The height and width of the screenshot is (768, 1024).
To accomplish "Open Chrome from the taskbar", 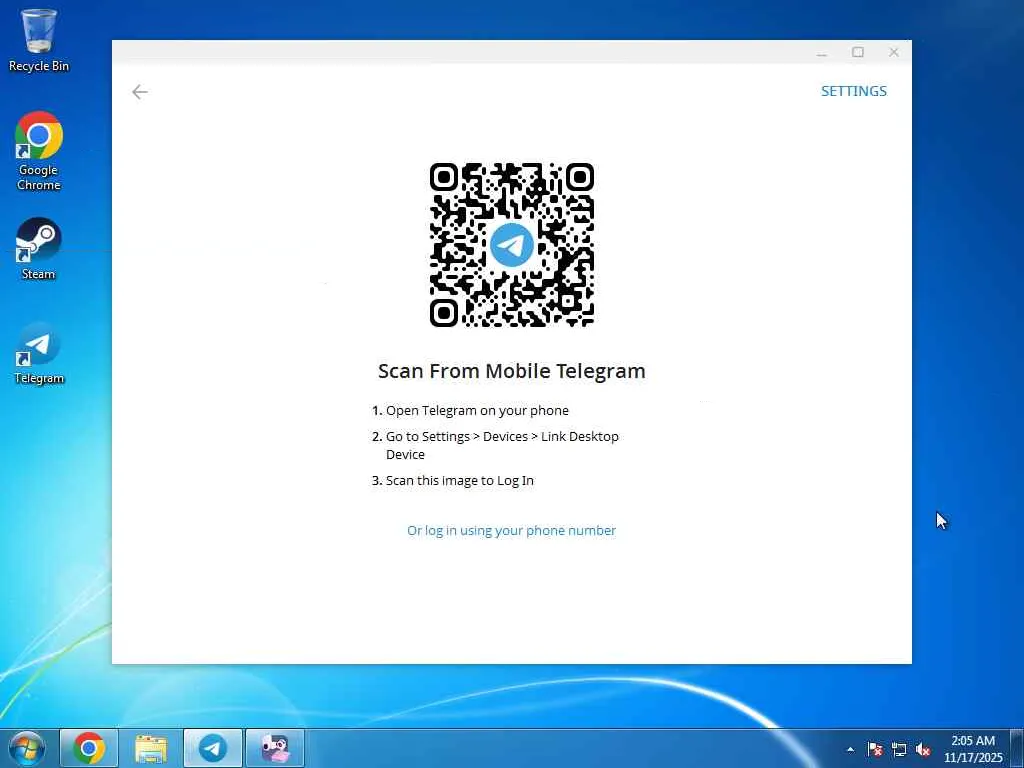I will tap(89, 748).
